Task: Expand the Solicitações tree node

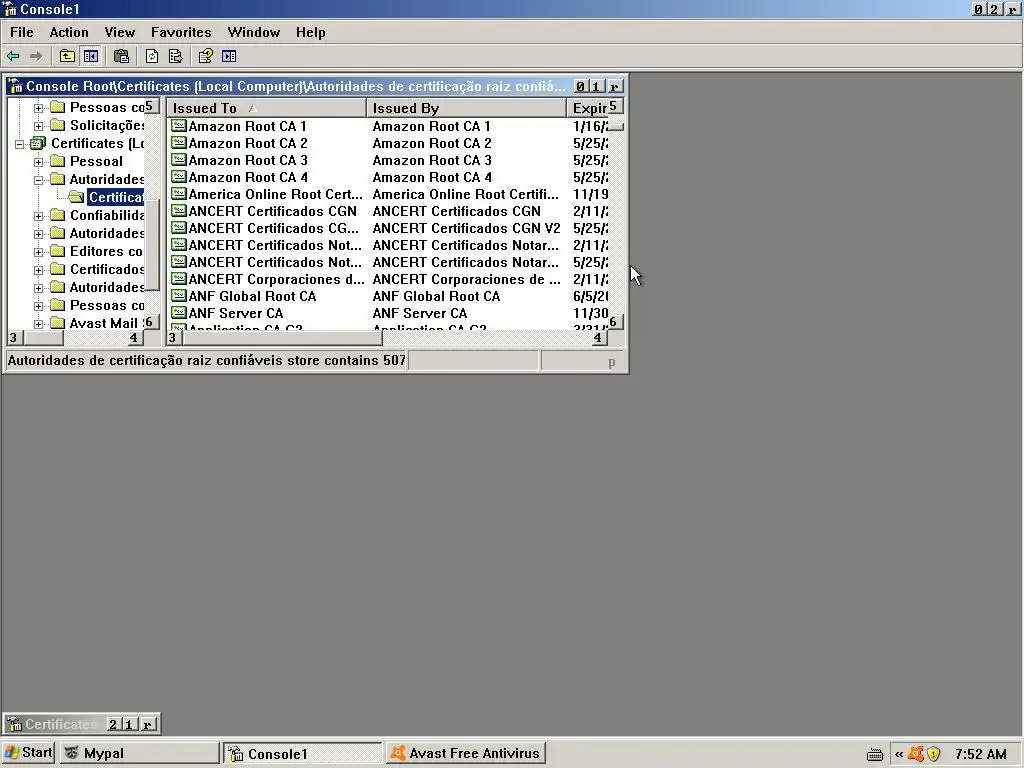Action: click(39, 125)
